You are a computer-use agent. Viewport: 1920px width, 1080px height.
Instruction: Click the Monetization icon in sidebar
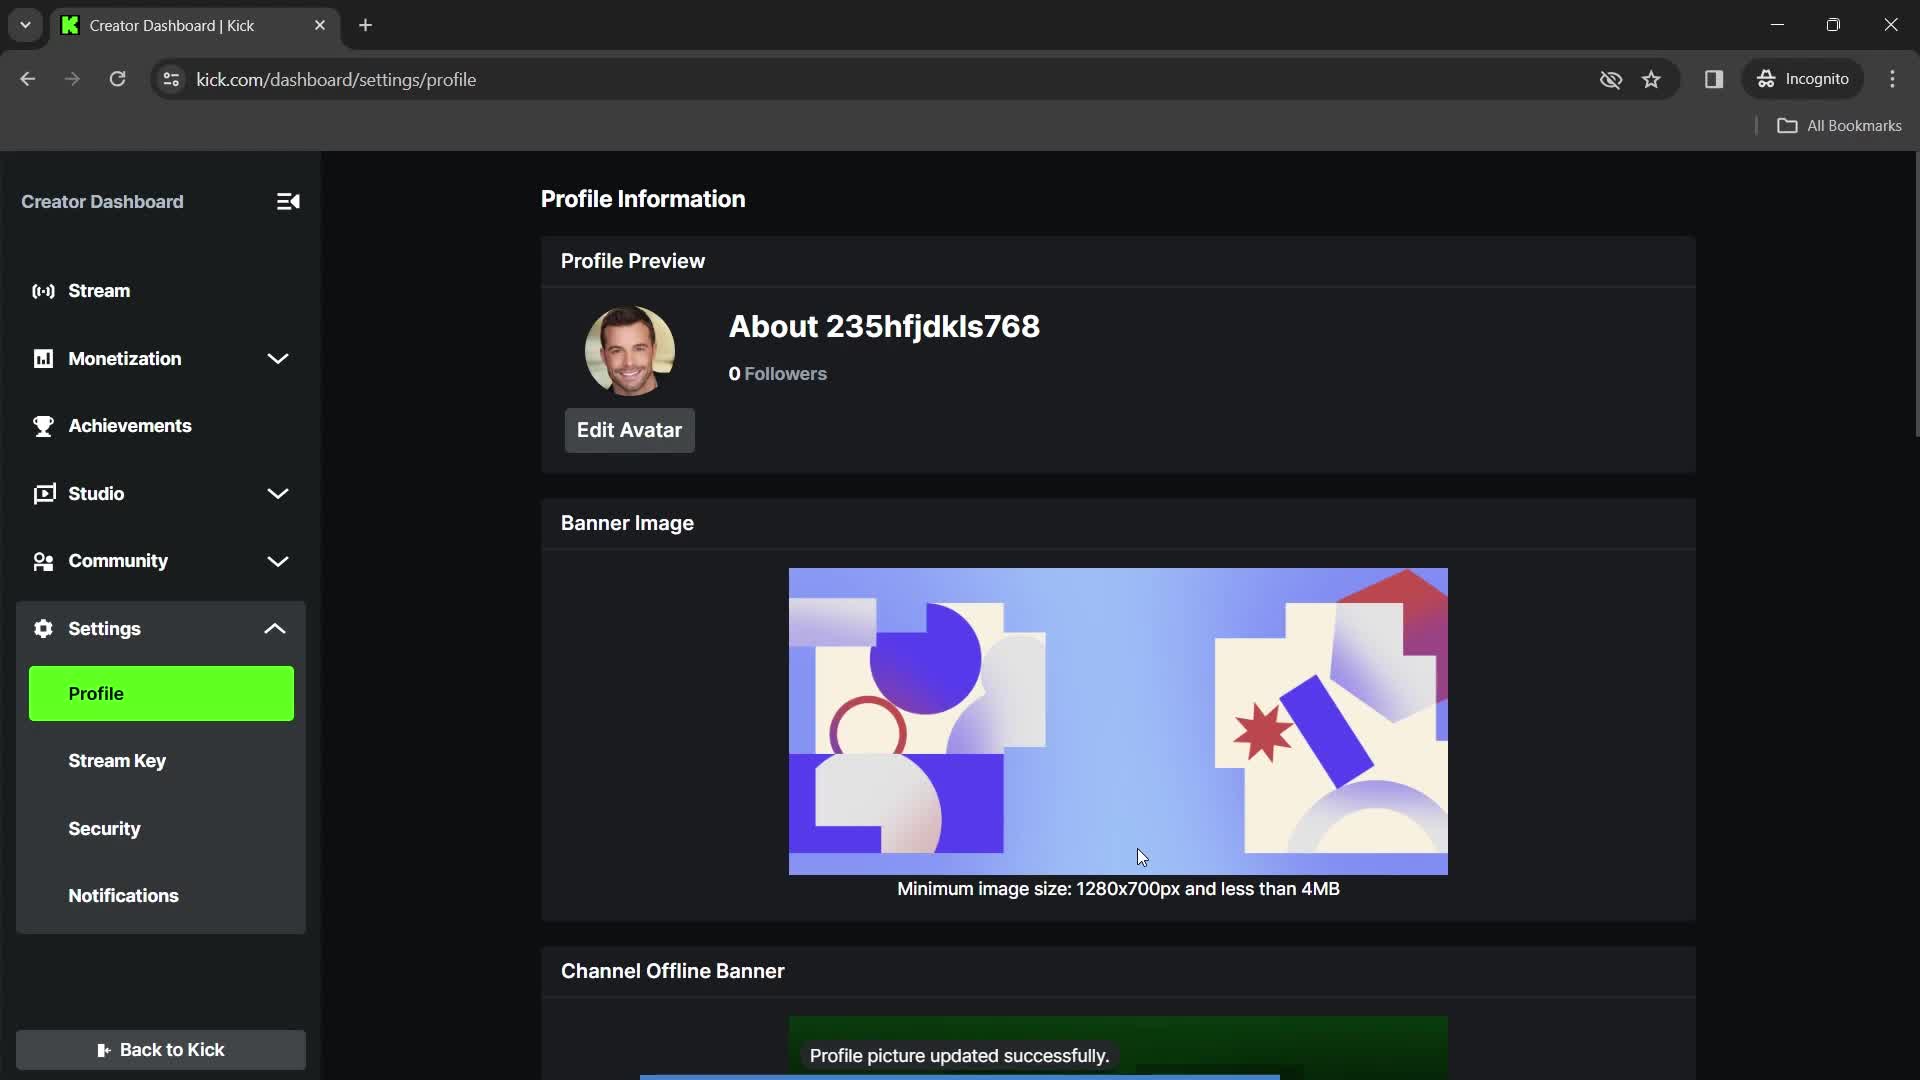point(42,359)
